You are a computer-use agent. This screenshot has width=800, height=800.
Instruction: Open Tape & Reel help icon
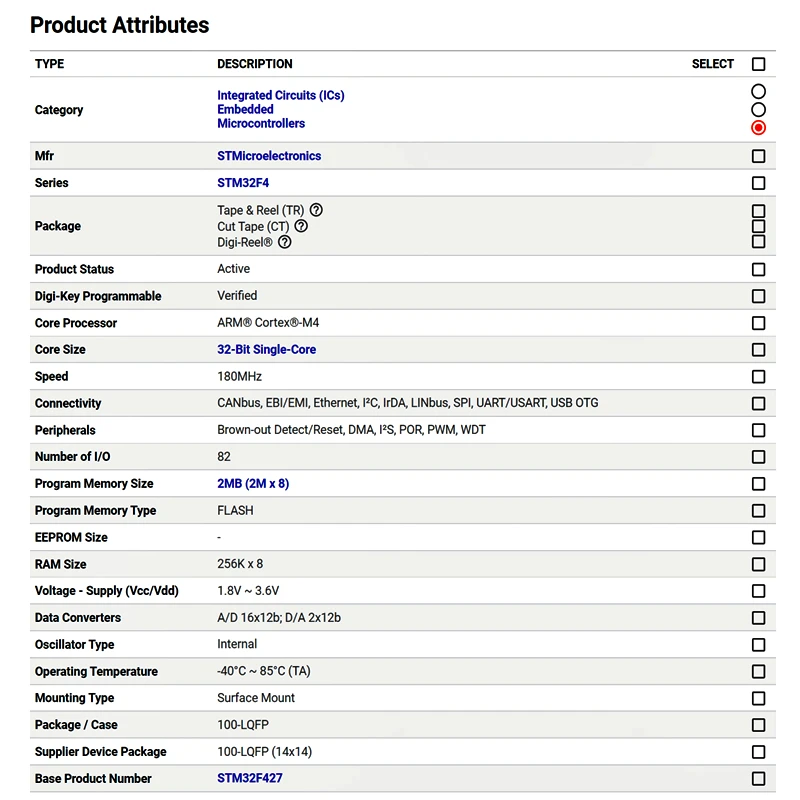(x=316, y=210)
